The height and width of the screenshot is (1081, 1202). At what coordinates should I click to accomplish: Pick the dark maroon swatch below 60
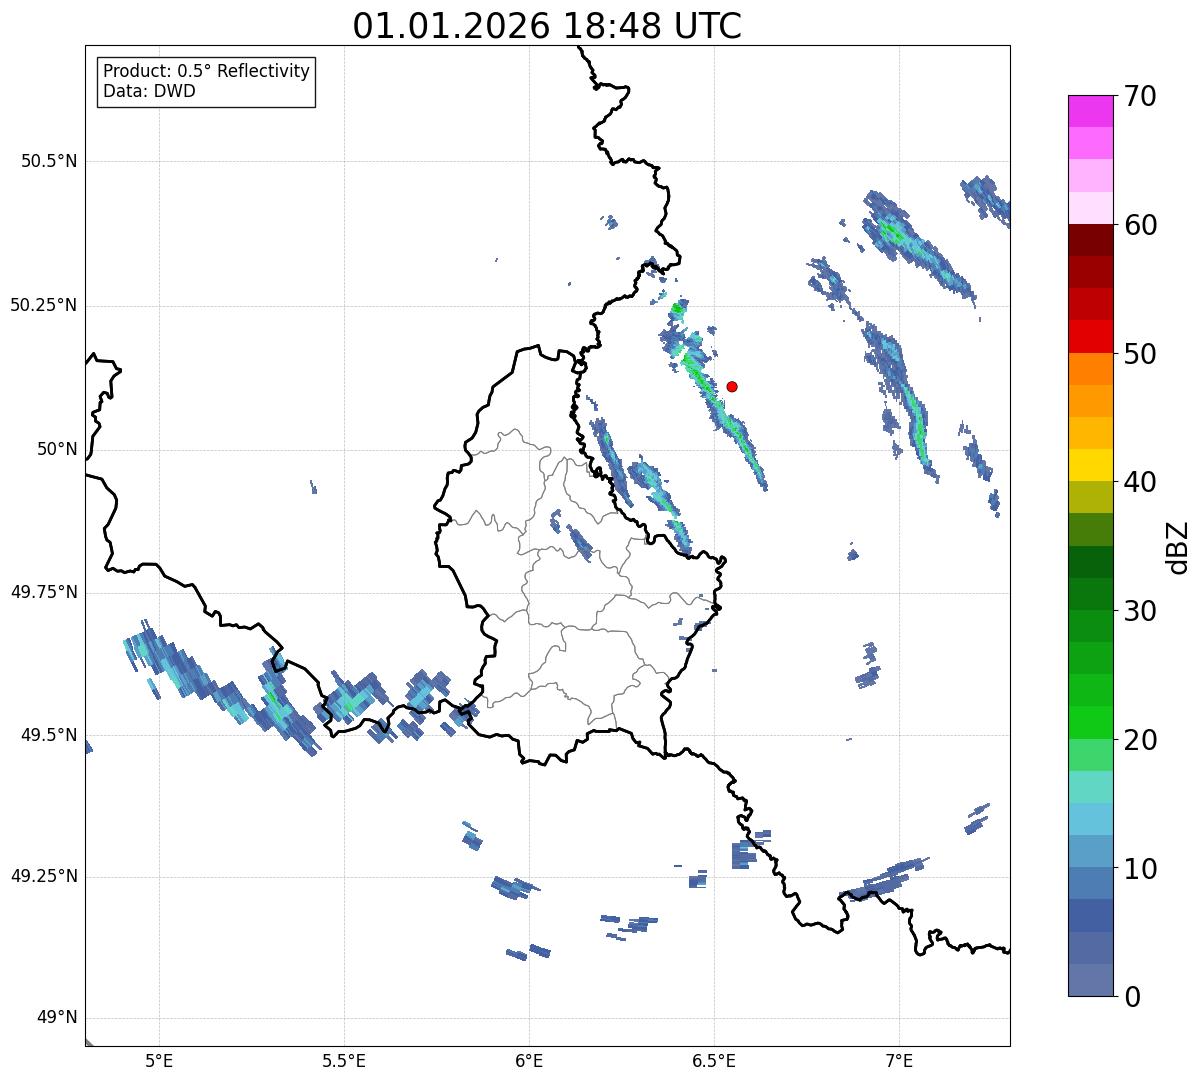pos(1090,240)
